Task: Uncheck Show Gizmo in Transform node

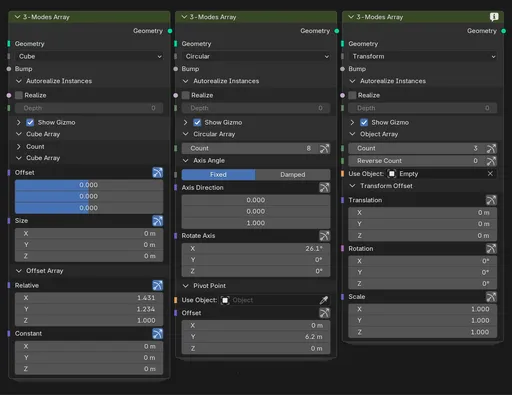Action: 364,122
